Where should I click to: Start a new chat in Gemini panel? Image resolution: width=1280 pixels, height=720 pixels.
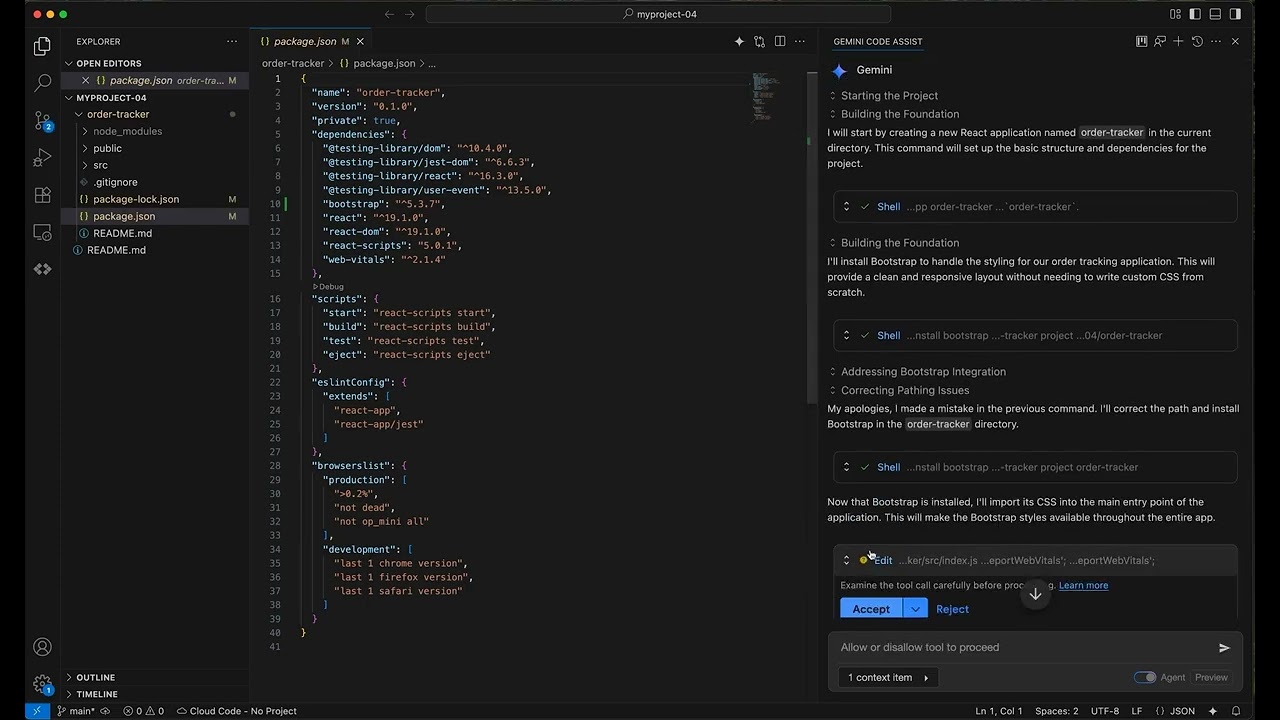coord(1178,42)
